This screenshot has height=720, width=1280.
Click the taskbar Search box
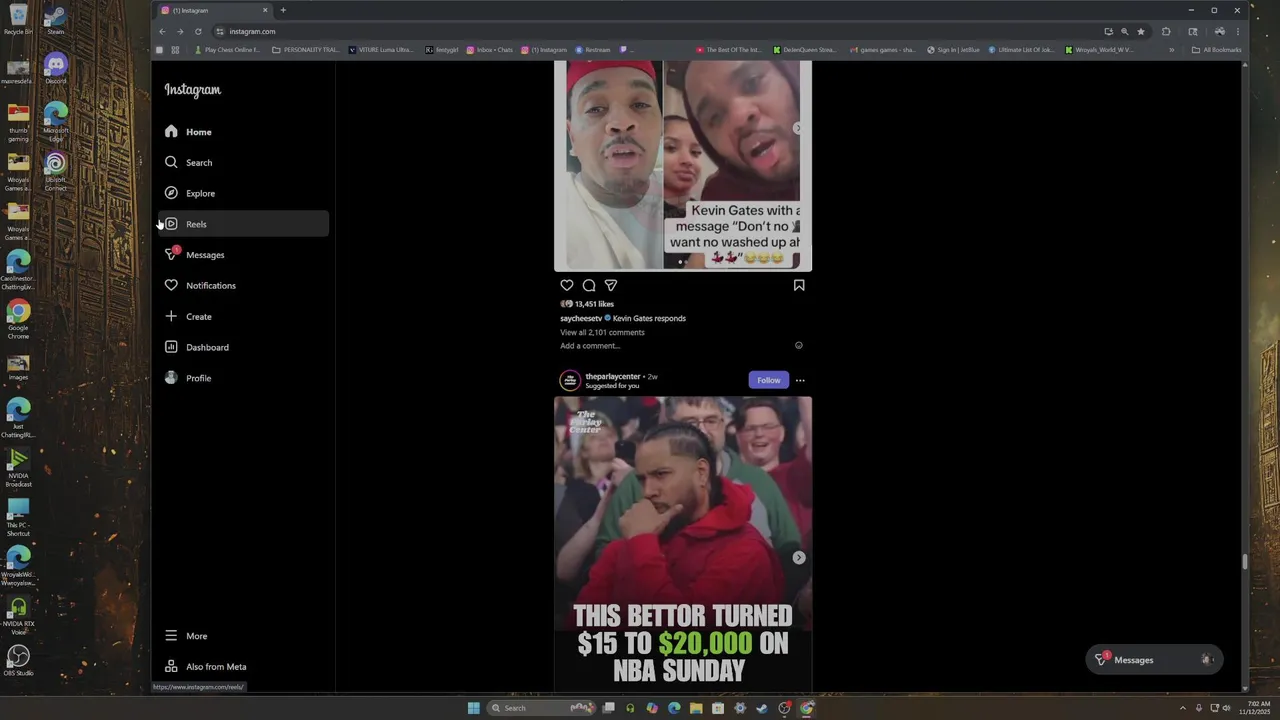tap(542, 708)
